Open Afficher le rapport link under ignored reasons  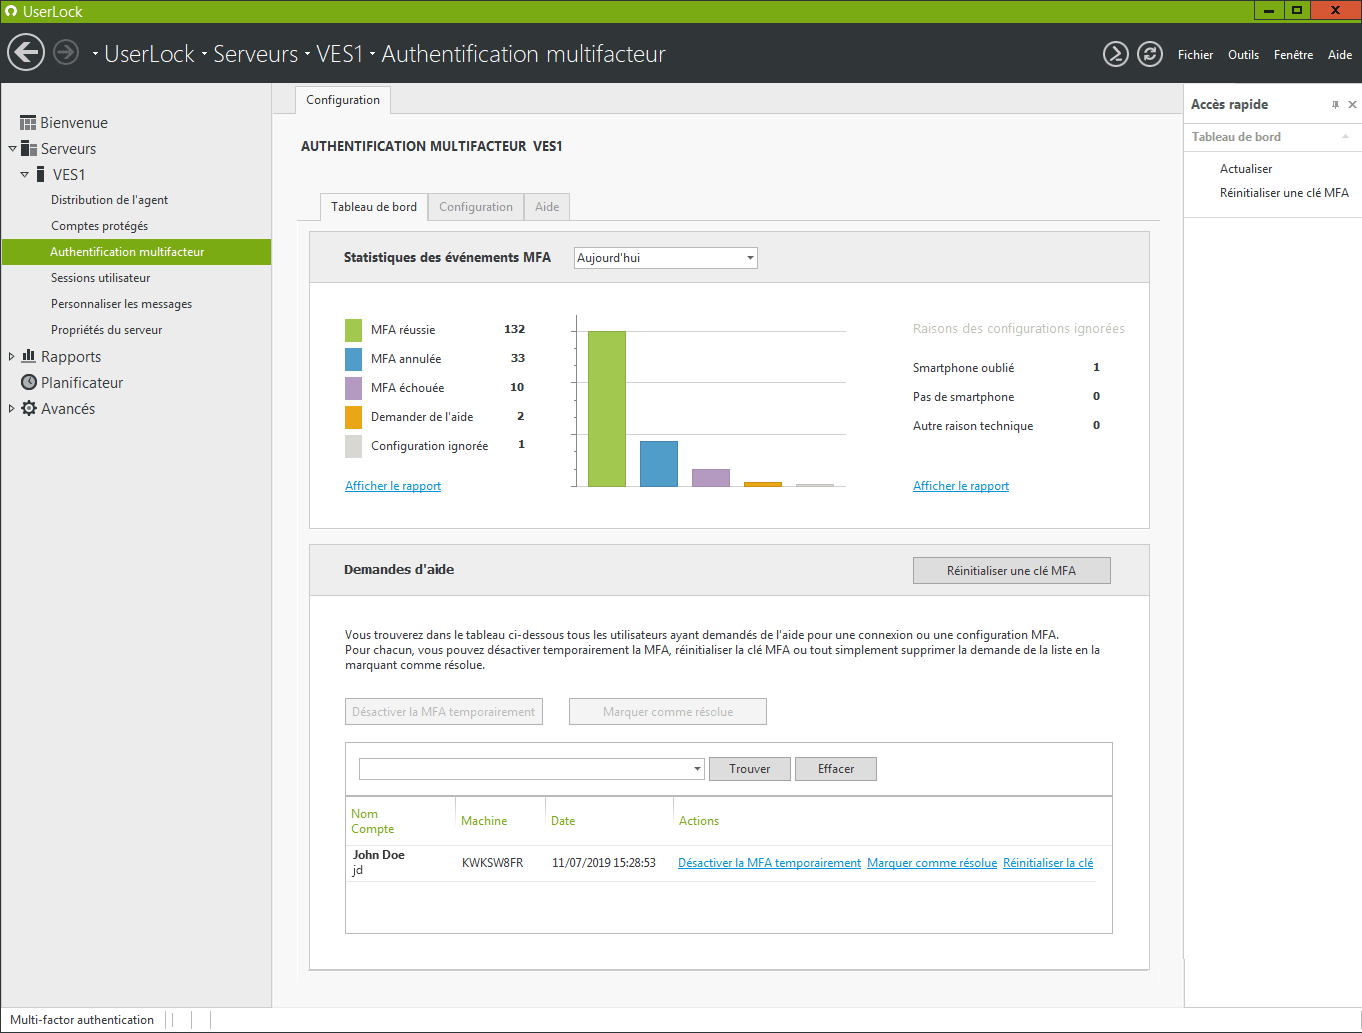pos(961,486)
